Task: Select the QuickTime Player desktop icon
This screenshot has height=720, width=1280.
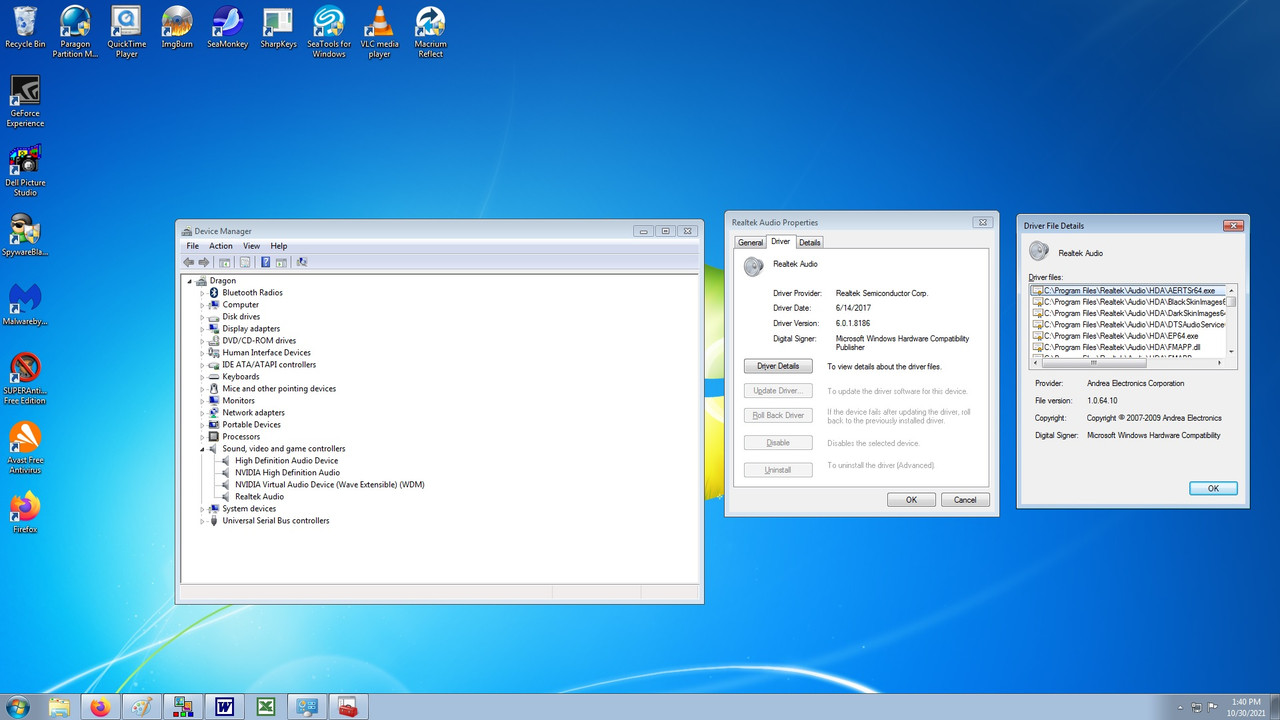Action: pyautogui.click(x=126, y=32)
